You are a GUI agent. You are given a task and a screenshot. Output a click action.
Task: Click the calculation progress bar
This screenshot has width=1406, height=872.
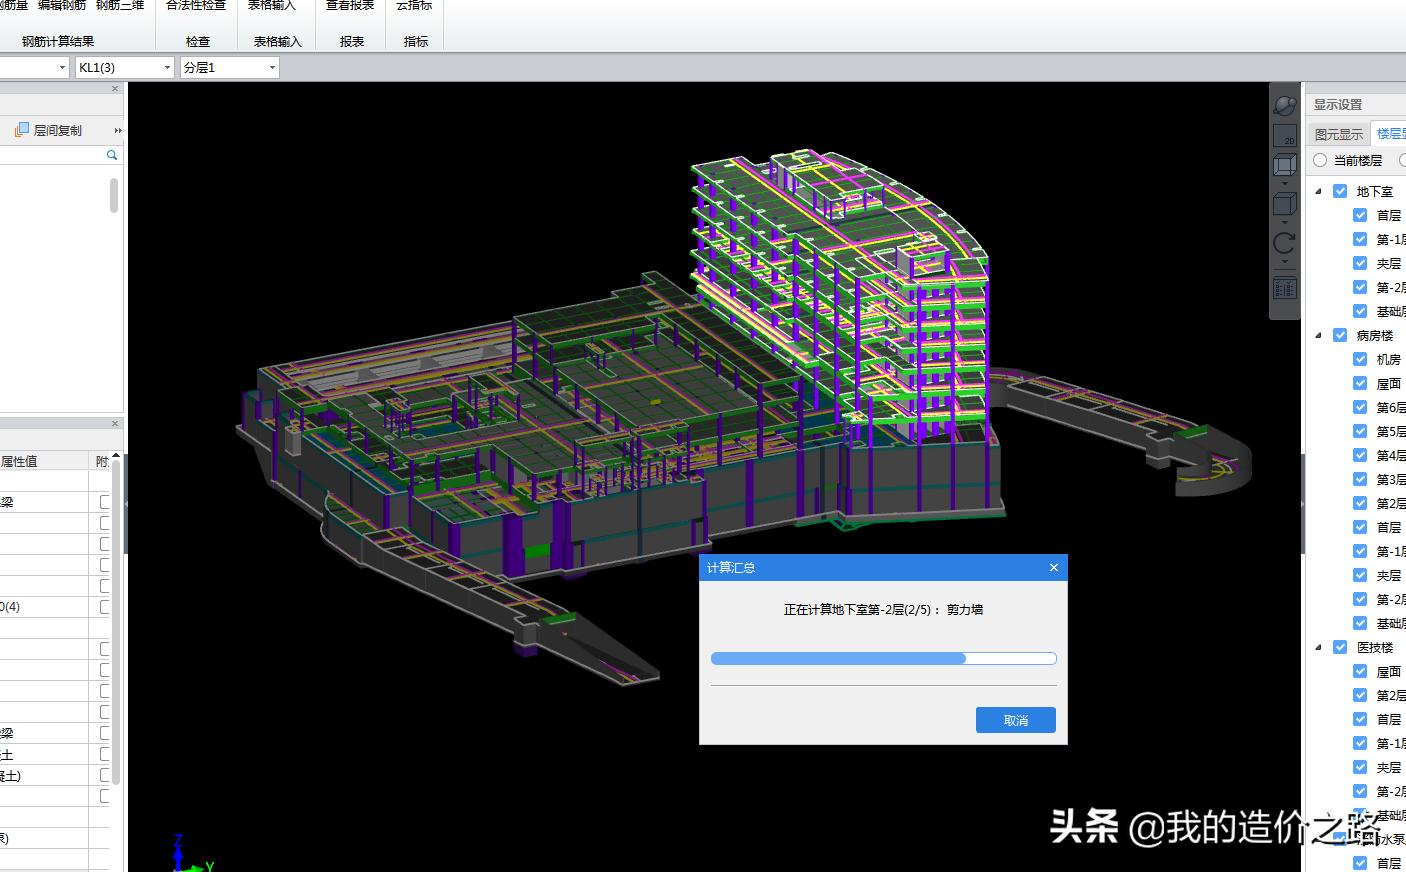pyautogui.click(x=883, y=658)
